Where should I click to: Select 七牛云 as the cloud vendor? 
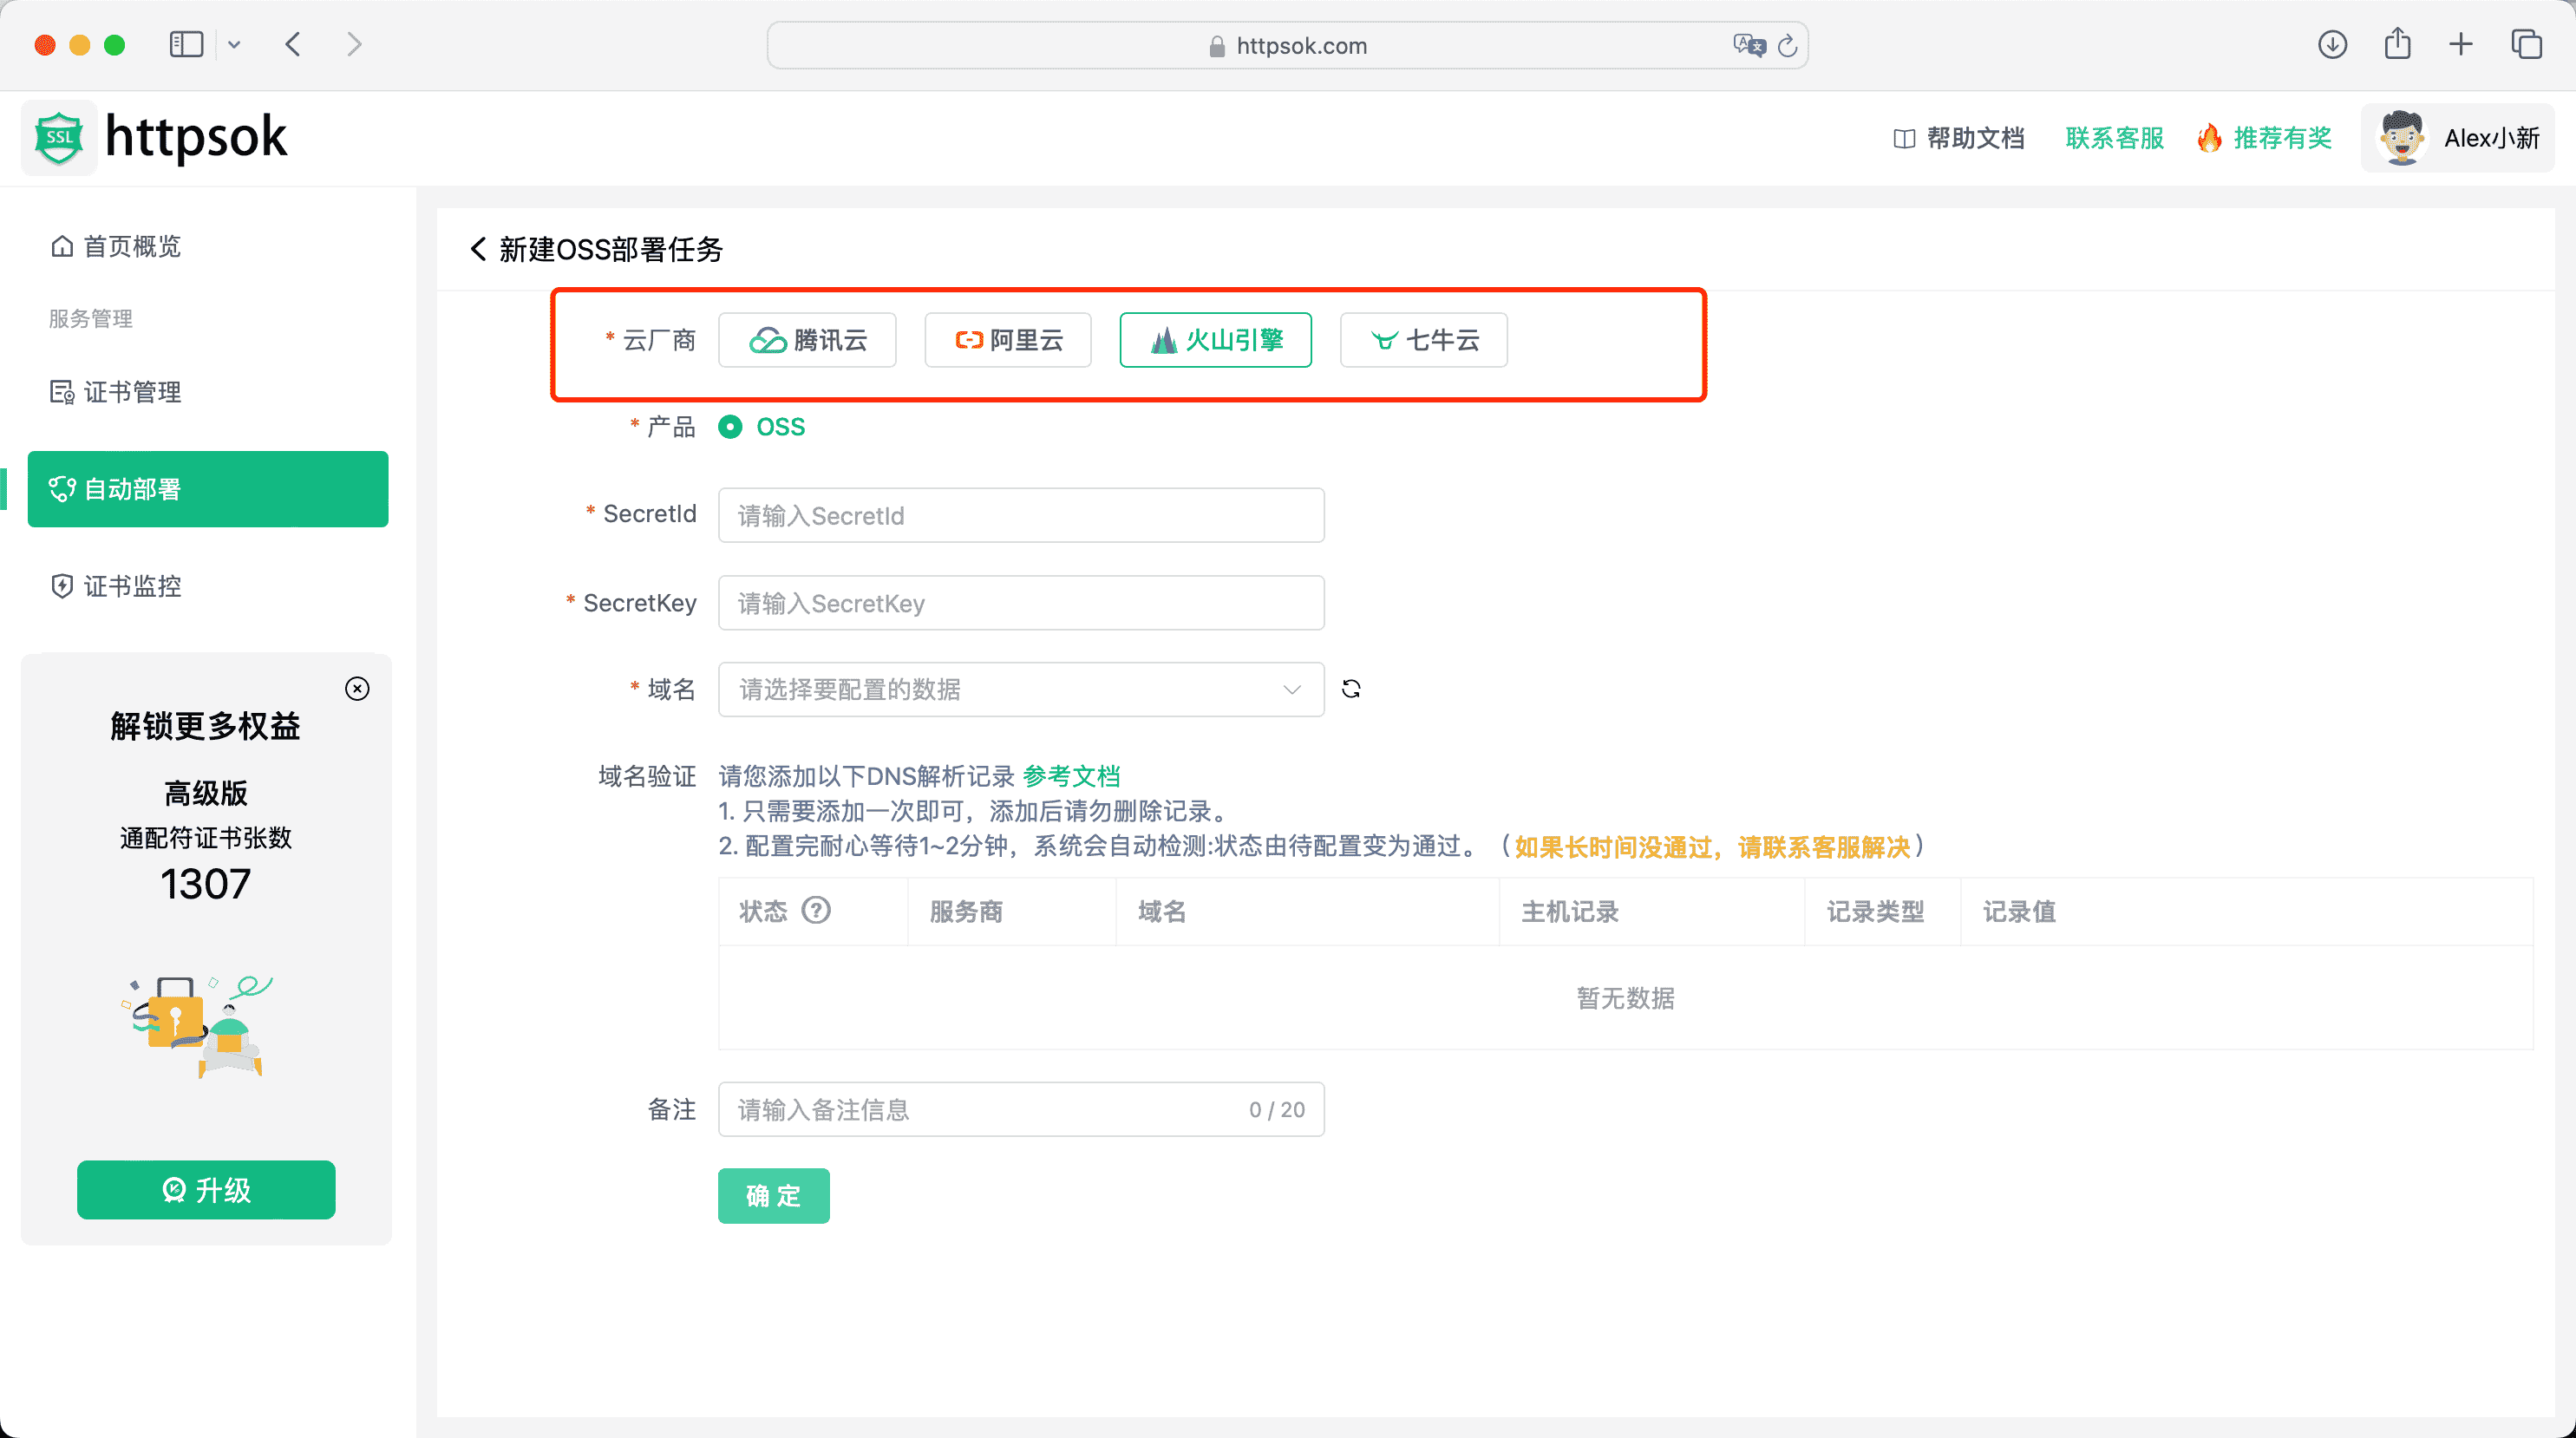1423,340
